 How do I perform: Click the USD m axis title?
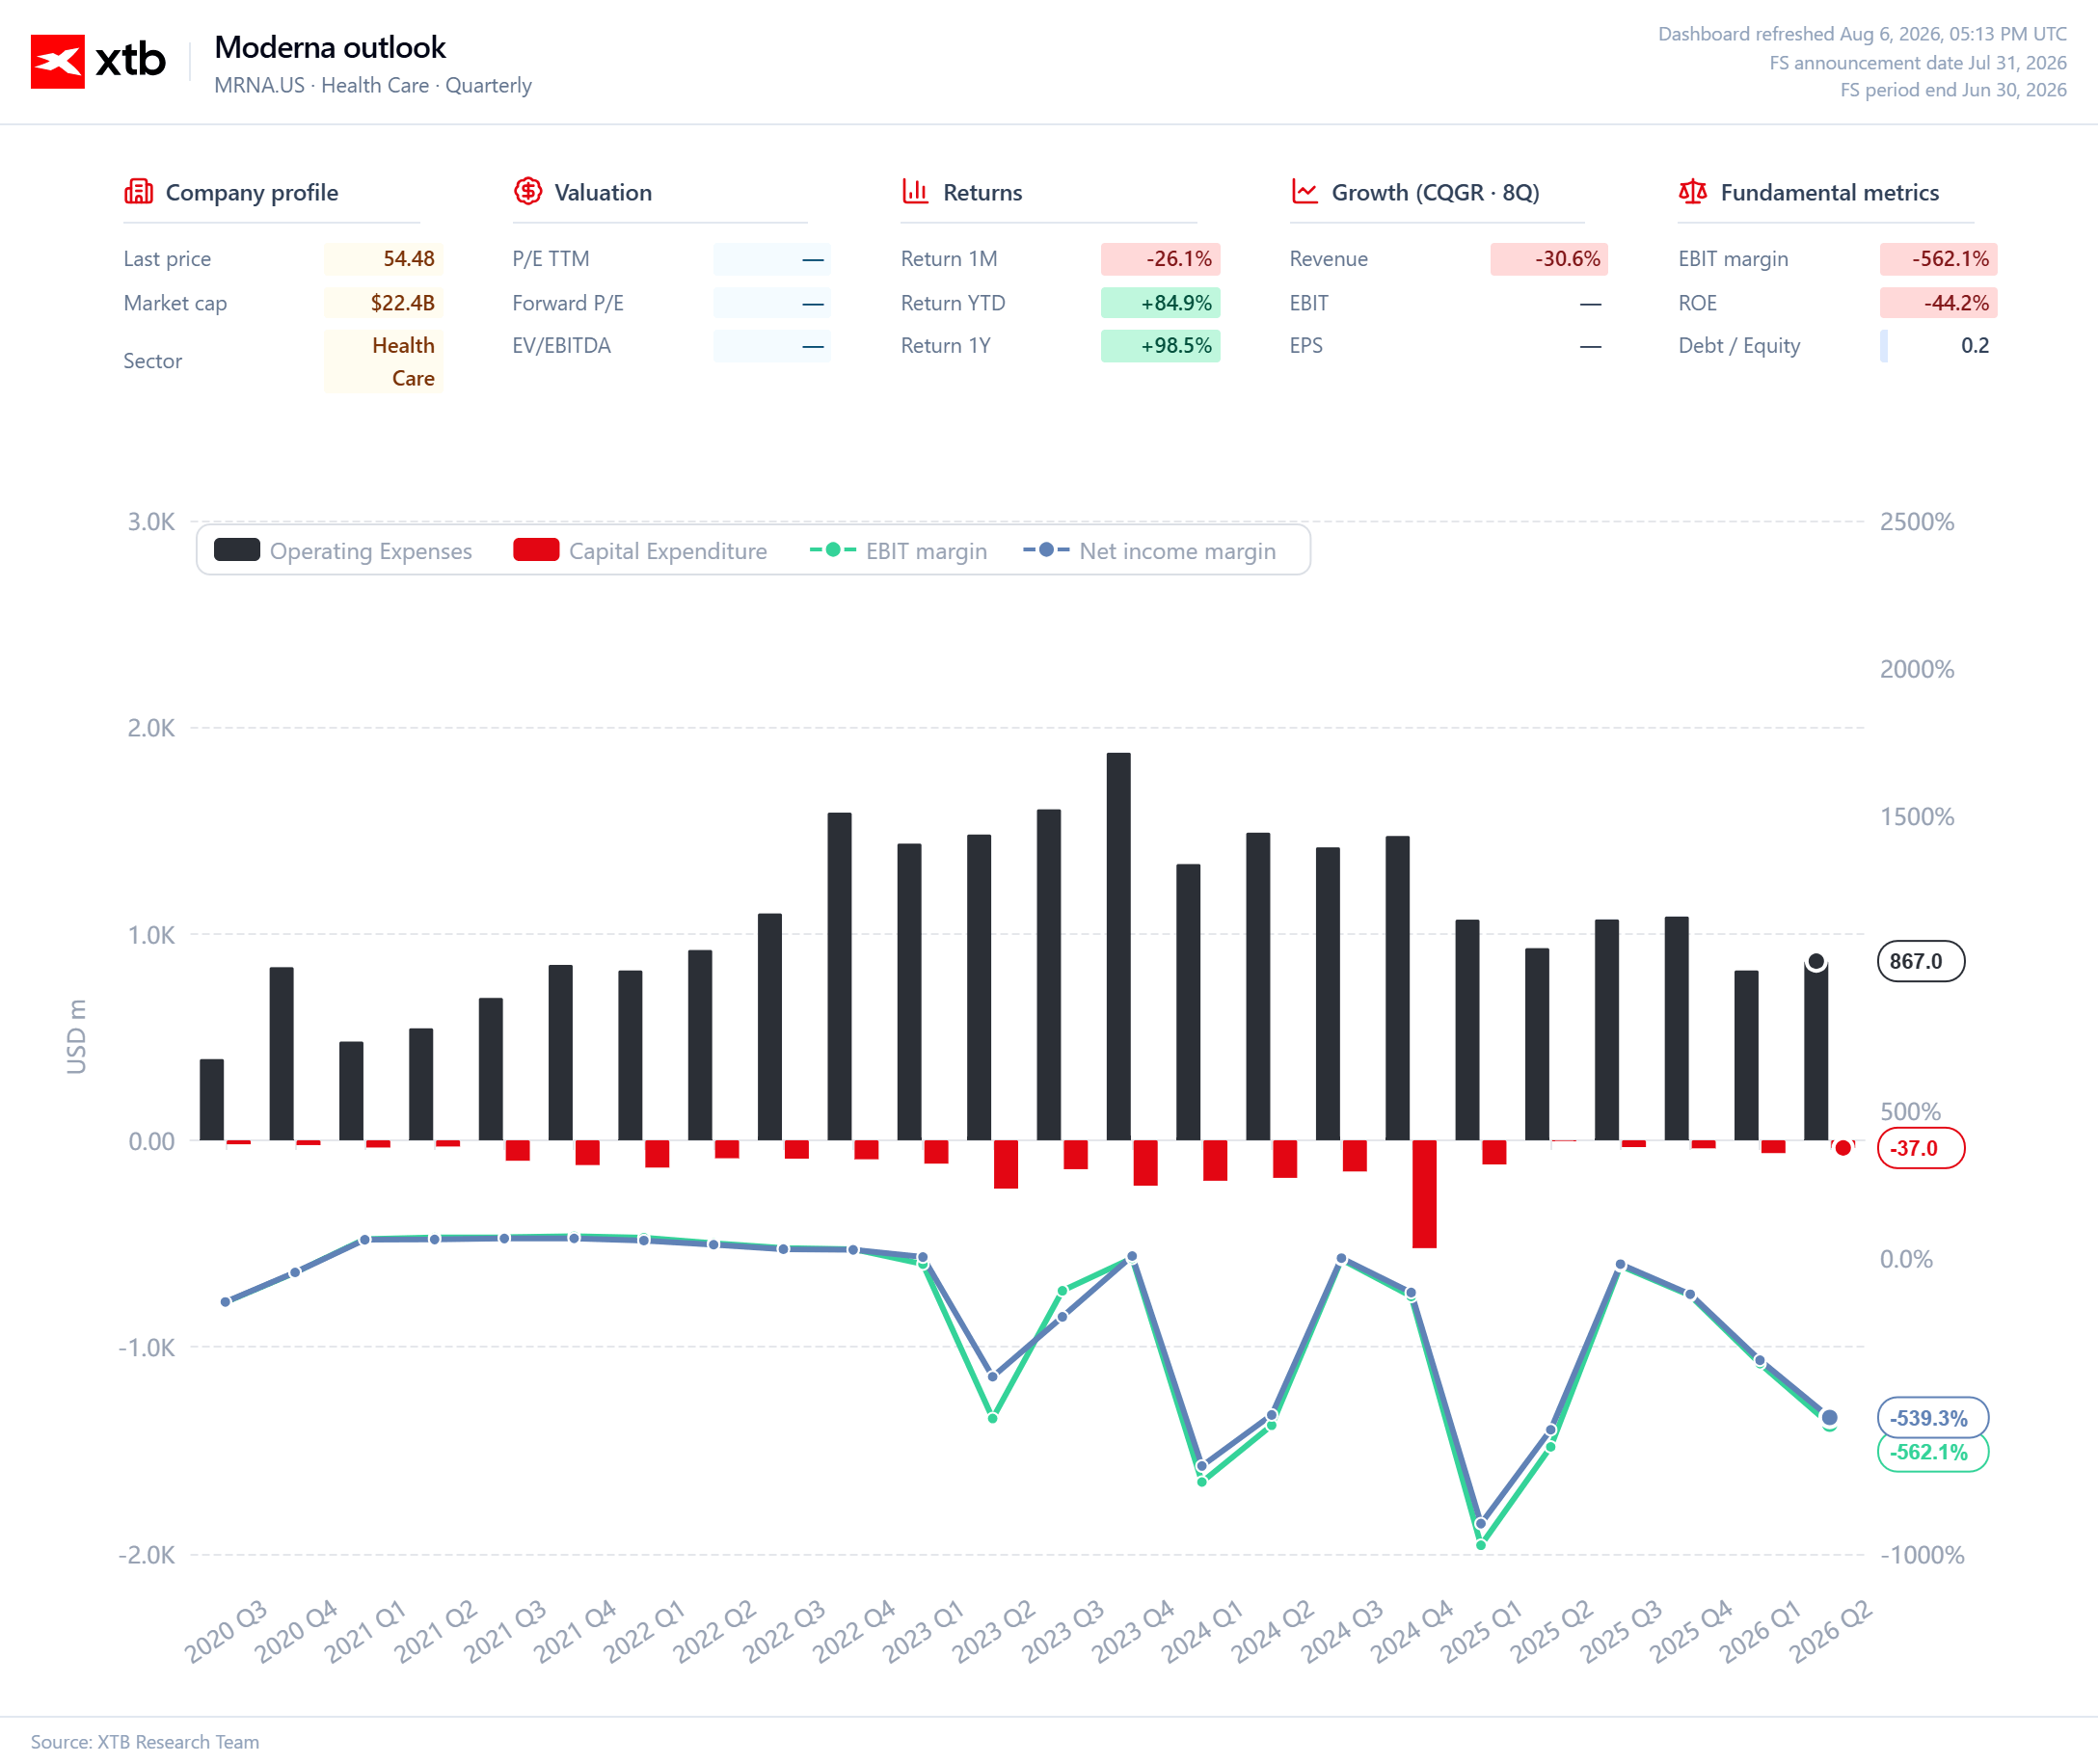point(76,1037)
